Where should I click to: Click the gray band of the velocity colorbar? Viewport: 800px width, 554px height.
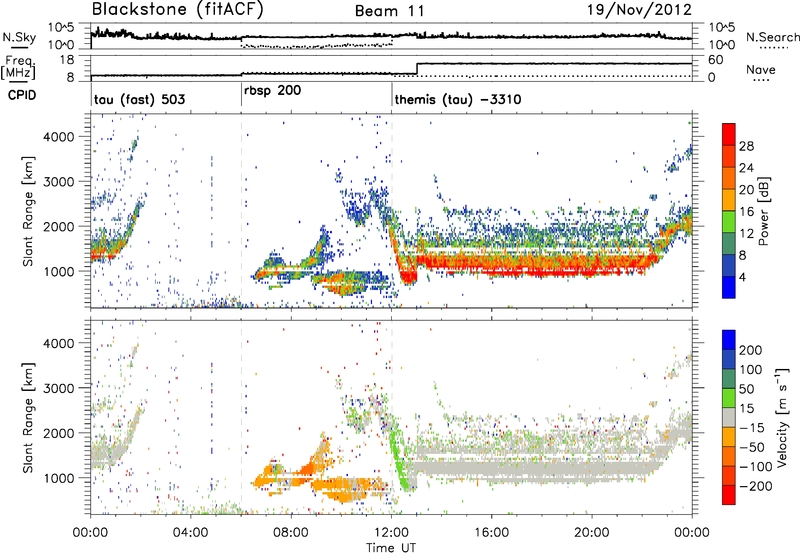click(x=729, y=417)
